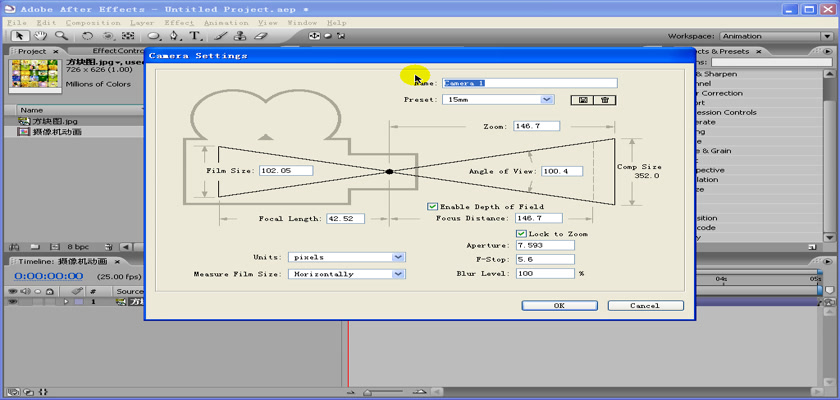Click the delete trash icon in Project panel
Viewport: 840px width, 400px height.
(109, 247)
